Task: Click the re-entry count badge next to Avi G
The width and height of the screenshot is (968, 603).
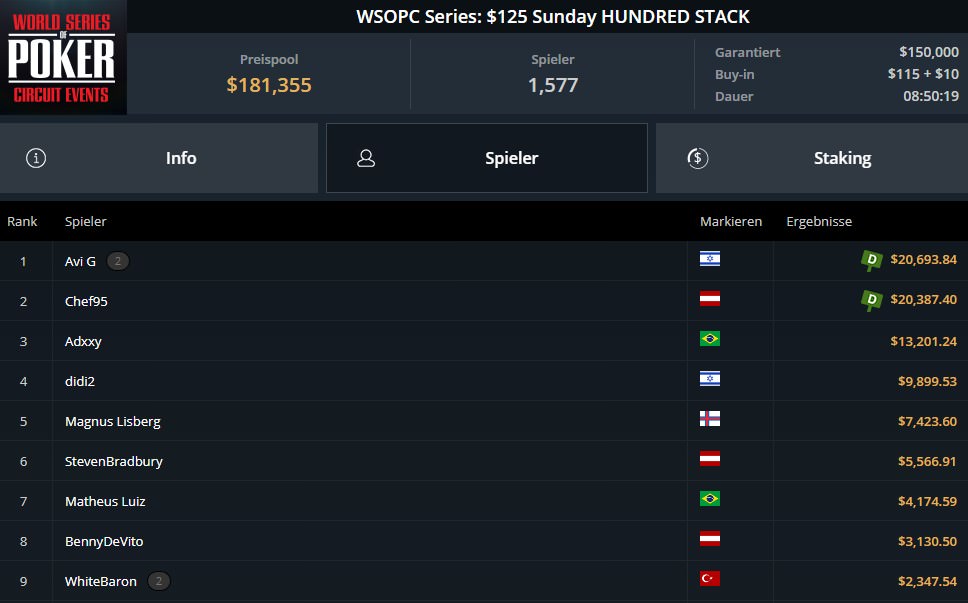Action: click(118, 261)
